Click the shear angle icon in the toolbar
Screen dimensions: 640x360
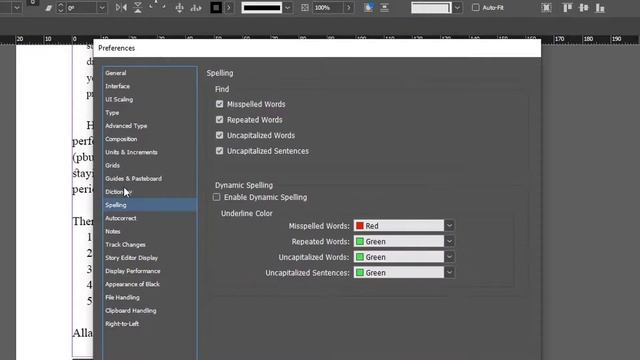(x=48, y=8)
